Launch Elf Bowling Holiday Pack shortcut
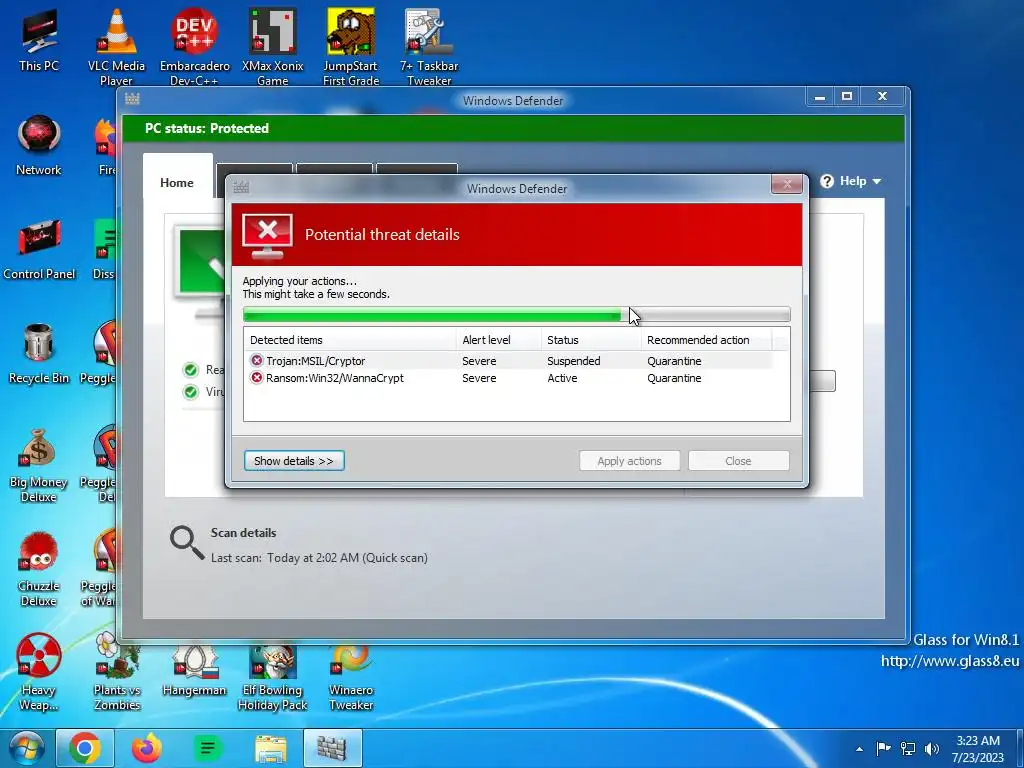Viewport: 1024px width, 768px height. coord(272,678)
